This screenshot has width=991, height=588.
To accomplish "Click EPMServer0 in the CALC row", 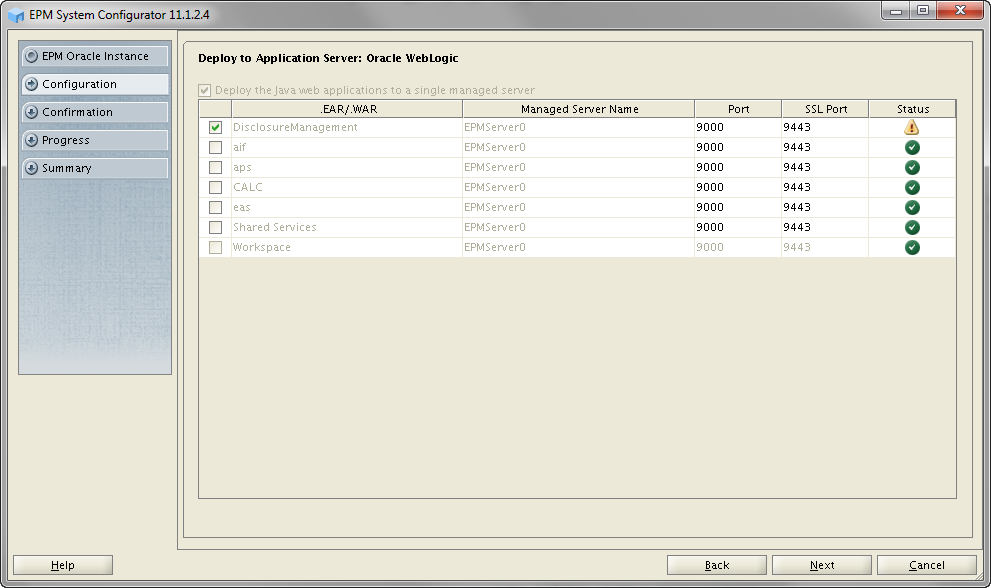I will pyautogui.click(x=495, y=187).
